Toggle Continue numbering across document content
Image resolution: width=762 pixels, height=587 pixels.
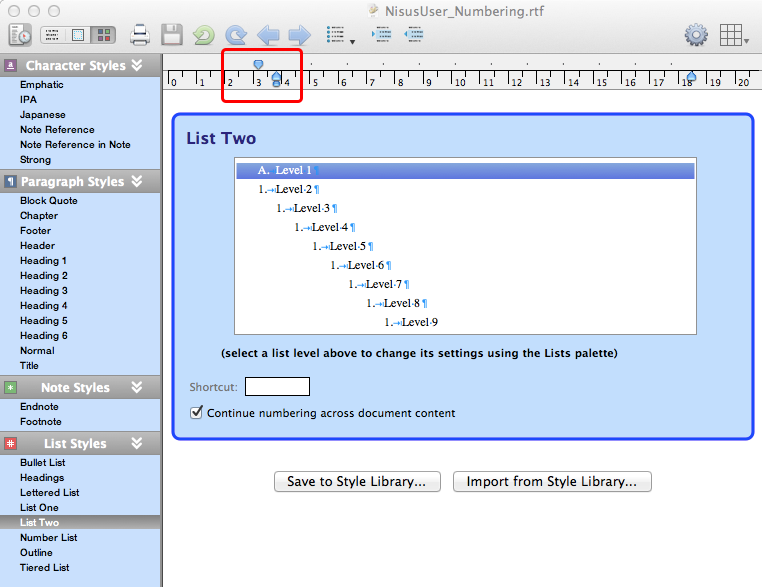point(196,413)
